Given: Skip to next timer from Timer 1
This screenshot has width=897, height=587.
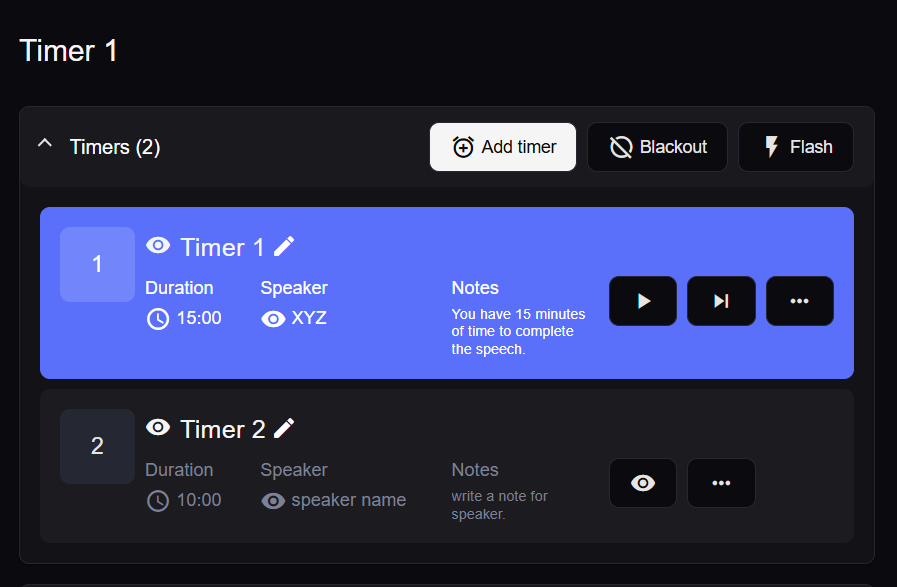Looking at the screenshot, I should pos(721,301).
